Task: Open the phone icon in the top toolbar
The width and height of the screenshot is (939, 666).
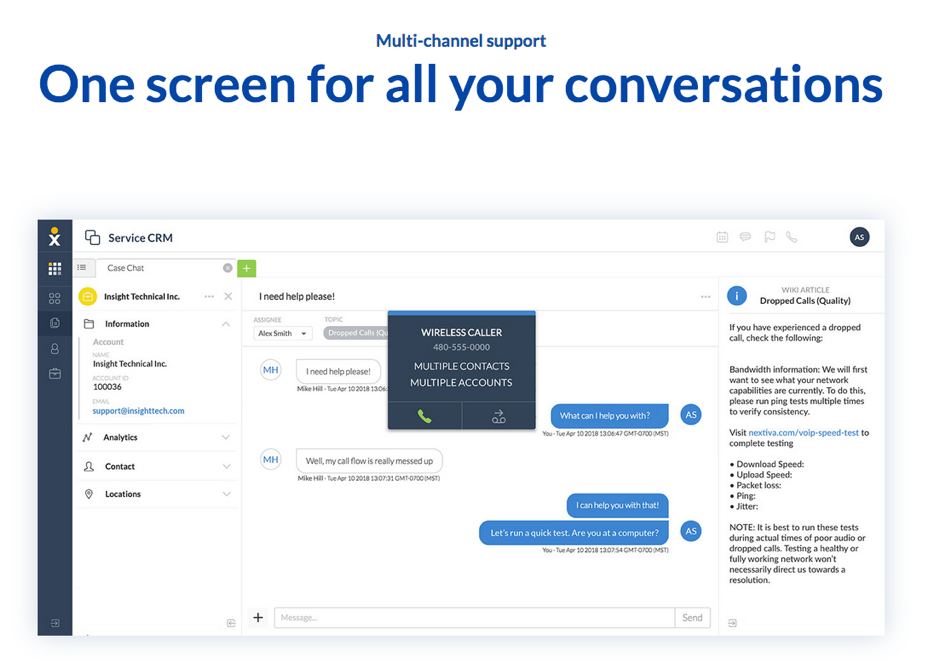Action: click(792, 236)
